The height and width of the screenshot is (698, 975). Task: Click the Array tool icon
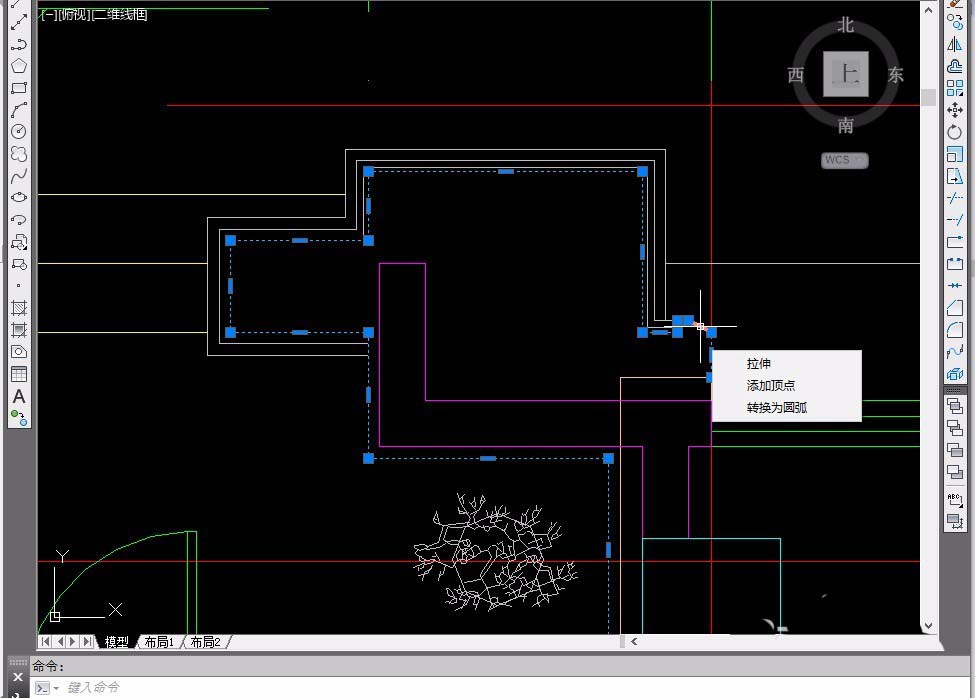coord(954,88)
